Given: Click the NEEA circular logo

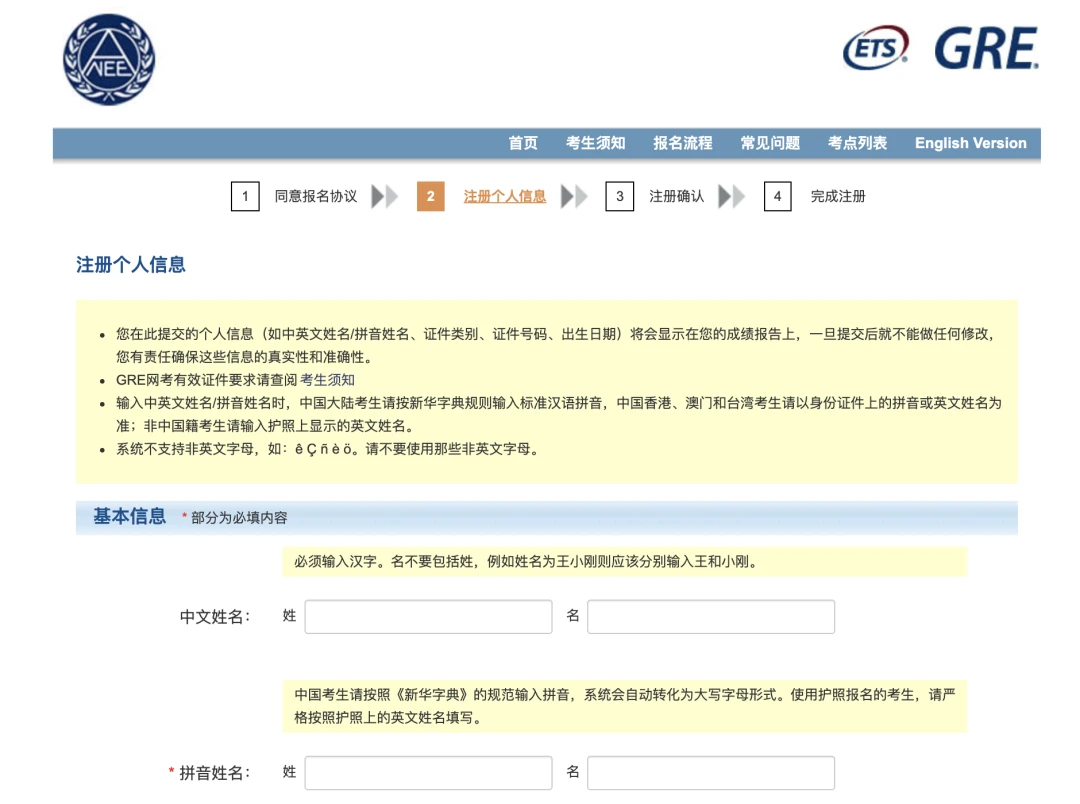Looking at the screenshot, I should 109,60.
